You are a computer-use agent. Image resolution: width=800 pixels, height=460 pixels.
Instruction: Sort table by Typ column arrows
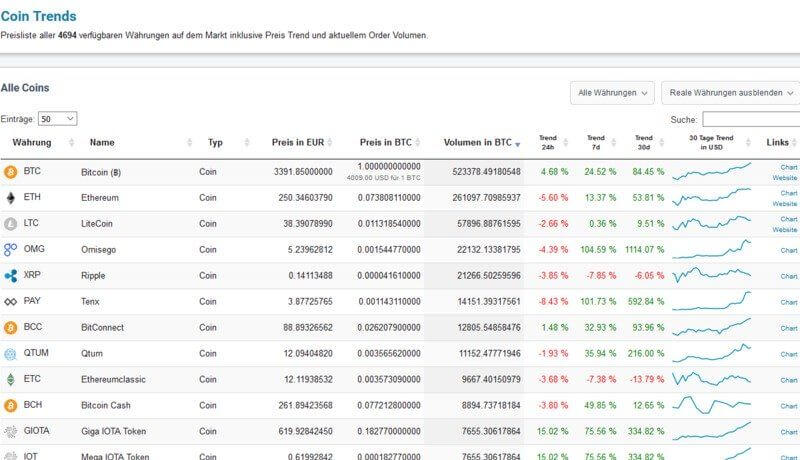point(247,143)
